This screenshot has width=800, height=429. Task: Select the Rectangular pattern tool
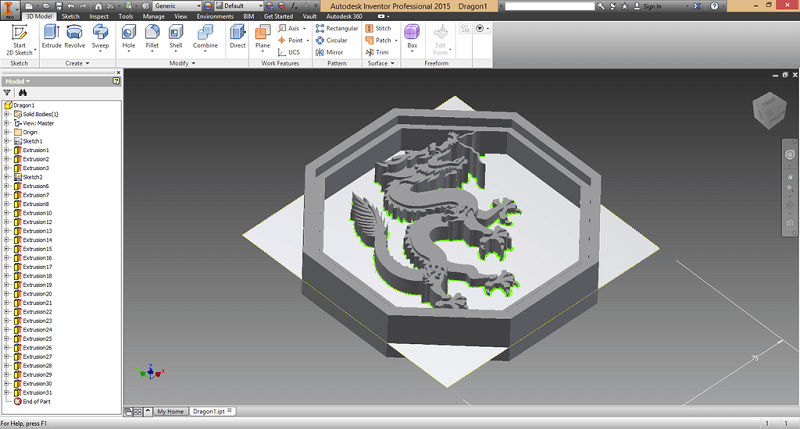pos(337,28)
